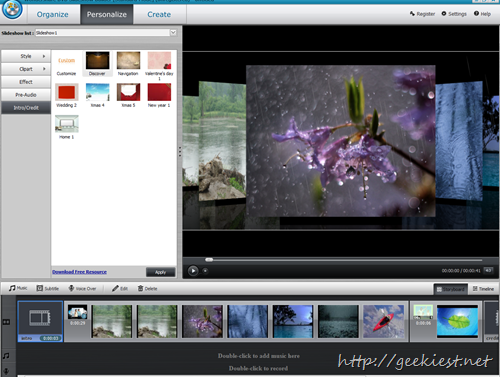Select the red kayak photo in the storyboard
Screen dimensions: 500x377
384,321
